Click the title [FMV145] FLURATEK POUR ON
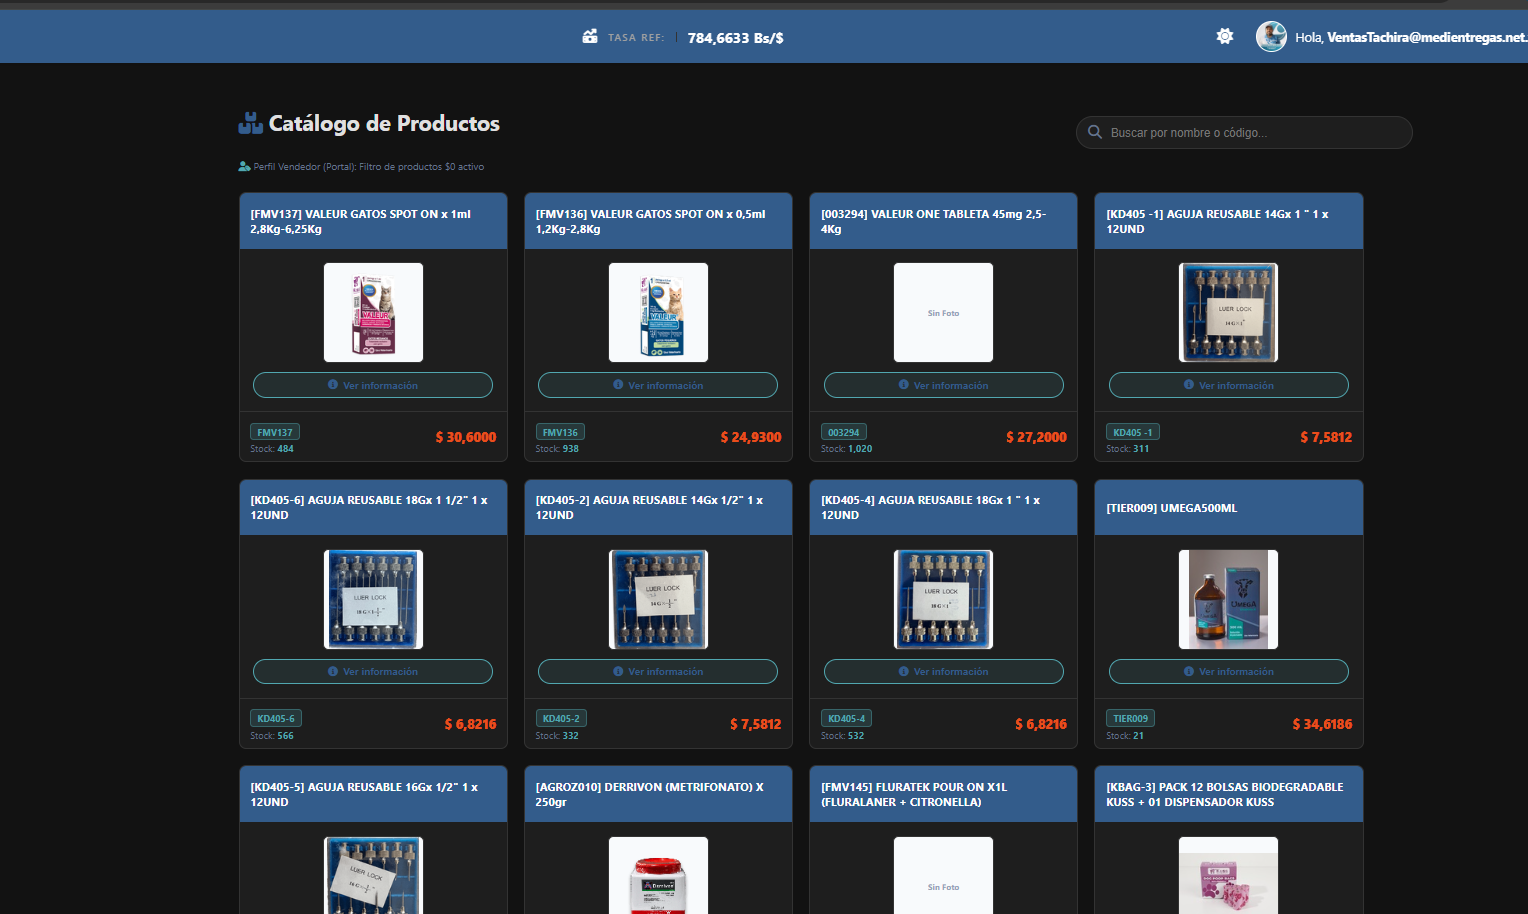 click(914, 794)
